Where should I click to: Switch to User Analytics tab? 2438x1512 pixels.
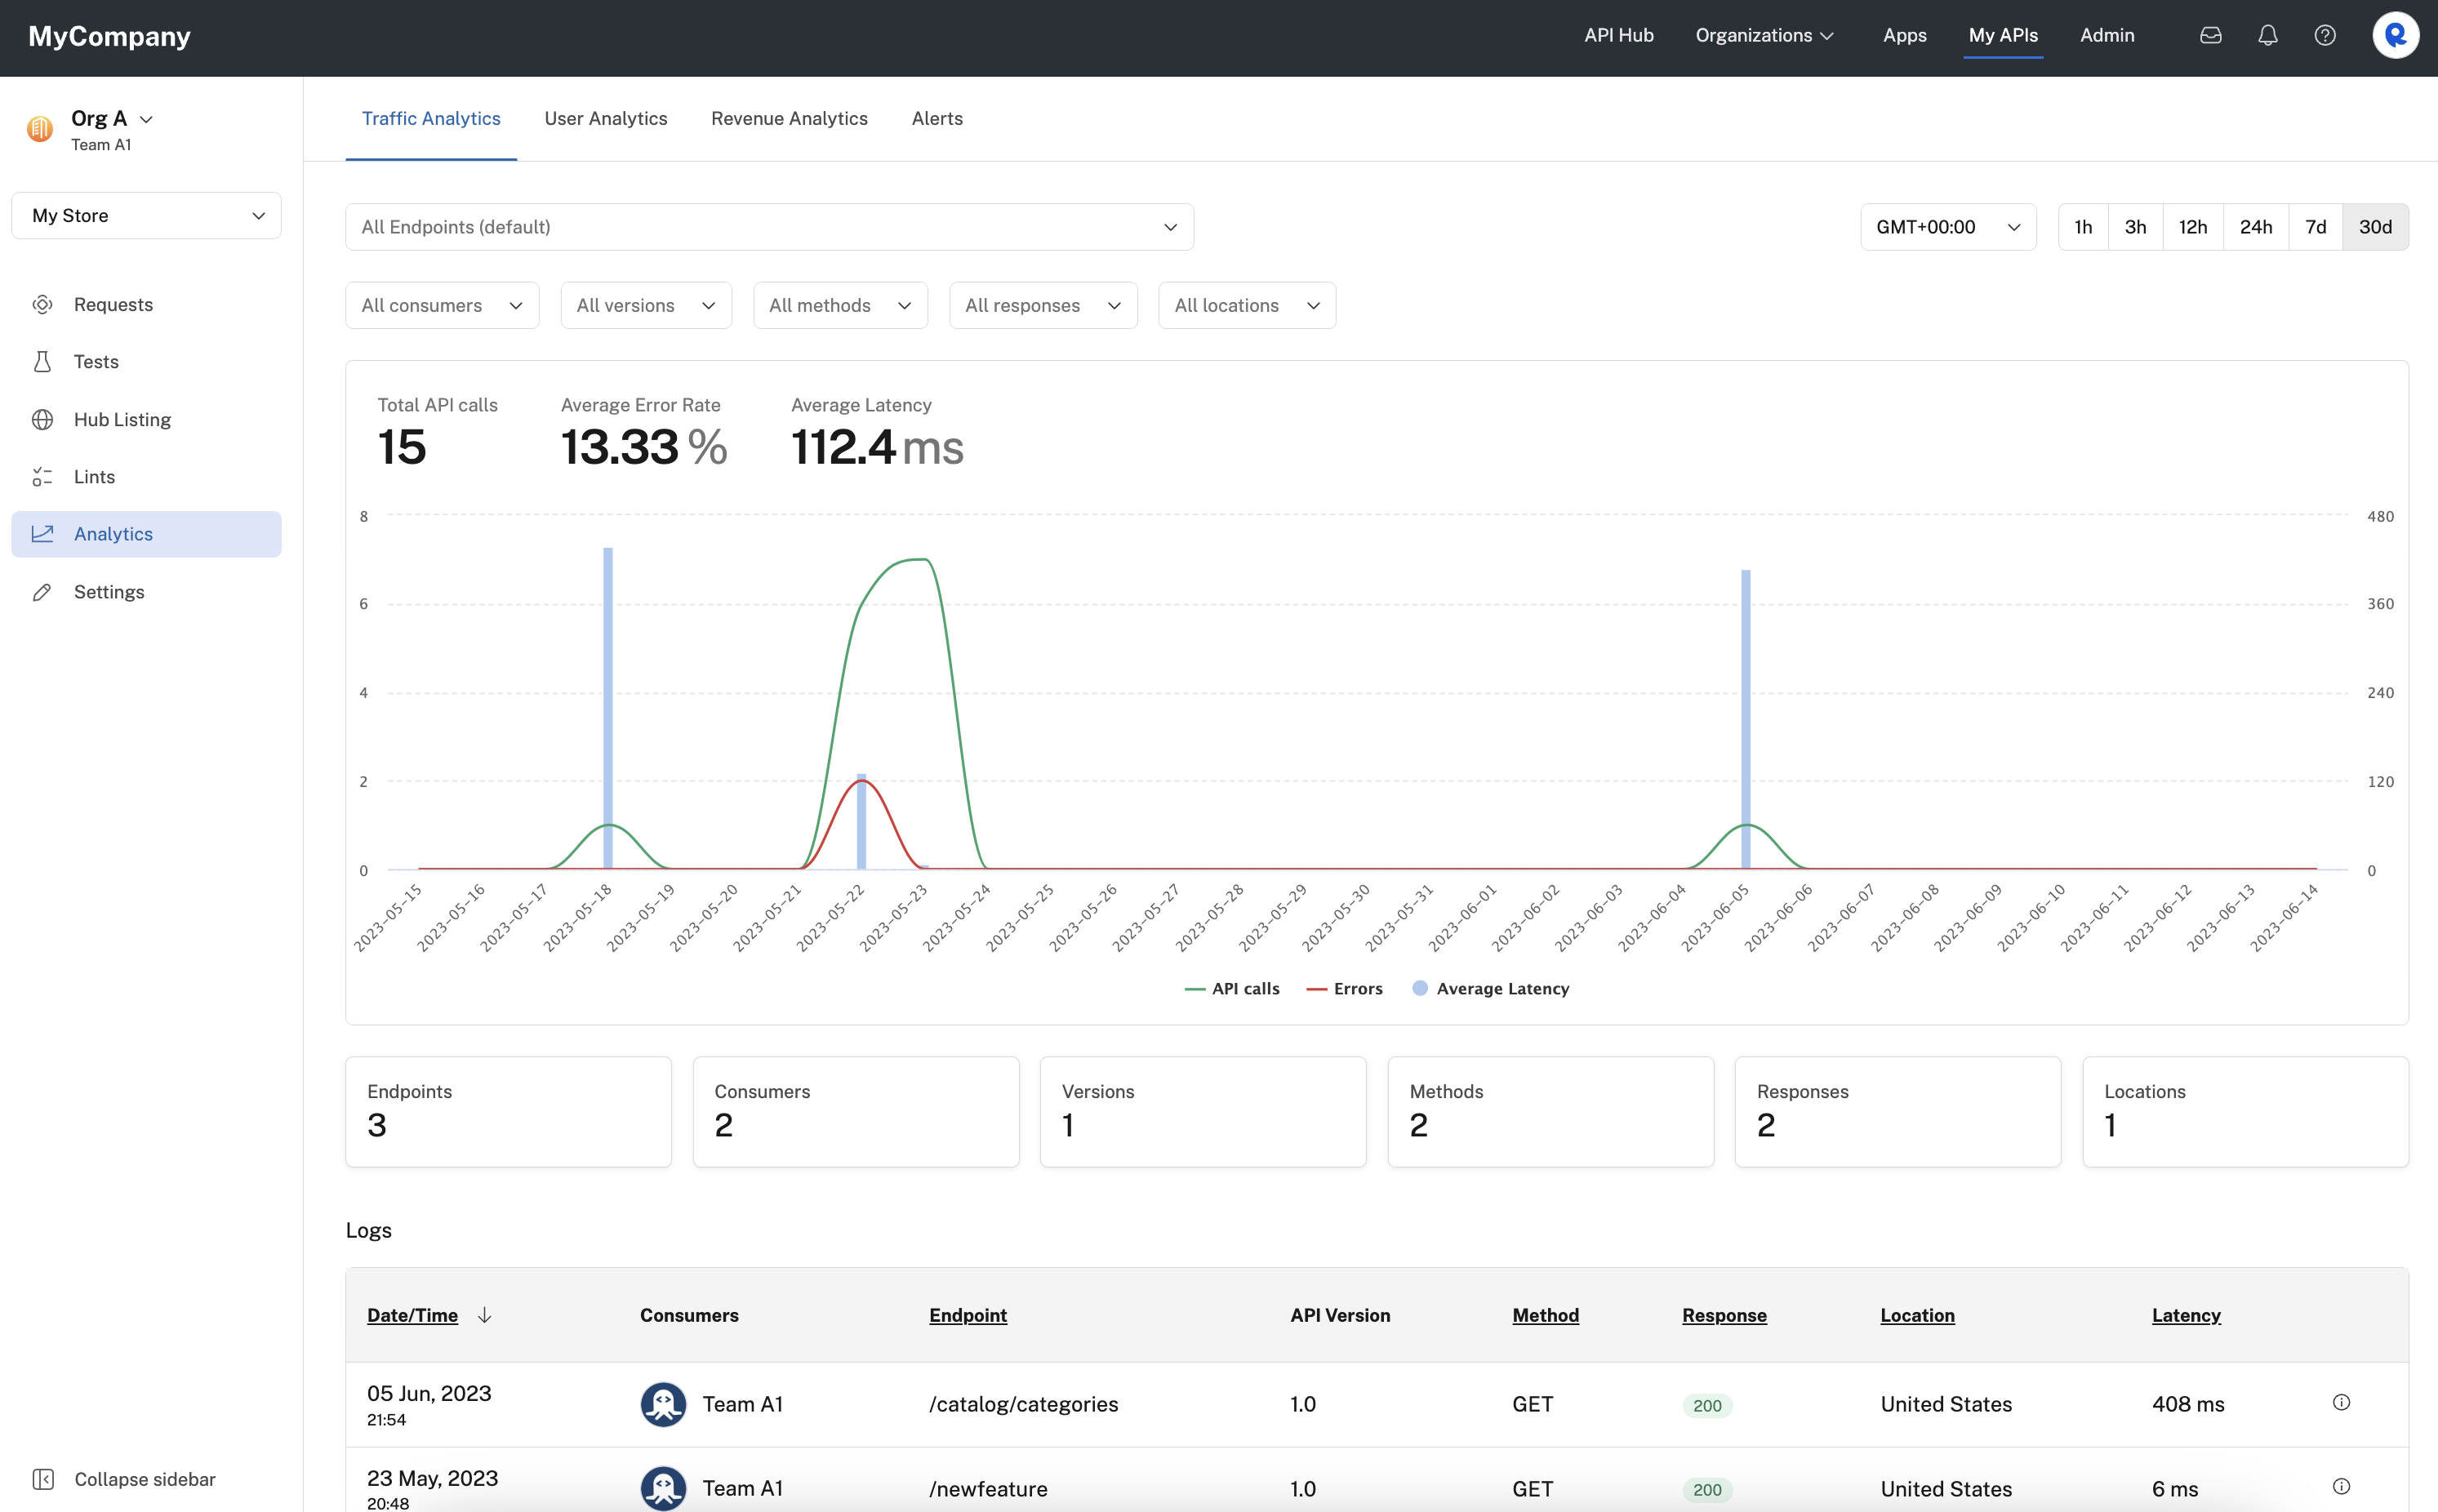605,118
